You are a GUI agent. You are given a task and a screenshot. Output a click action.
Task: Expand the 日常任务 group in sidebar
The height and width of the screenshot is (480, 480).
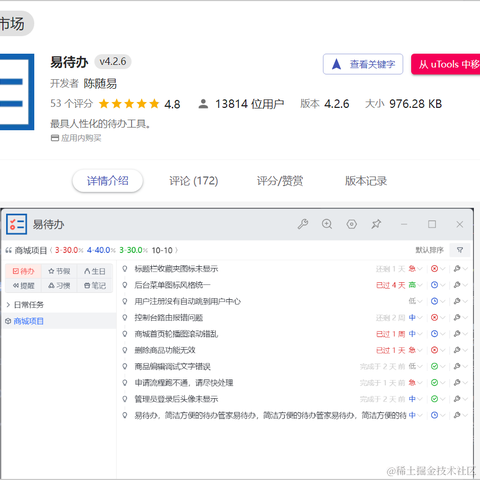click(x=8, y=305)
